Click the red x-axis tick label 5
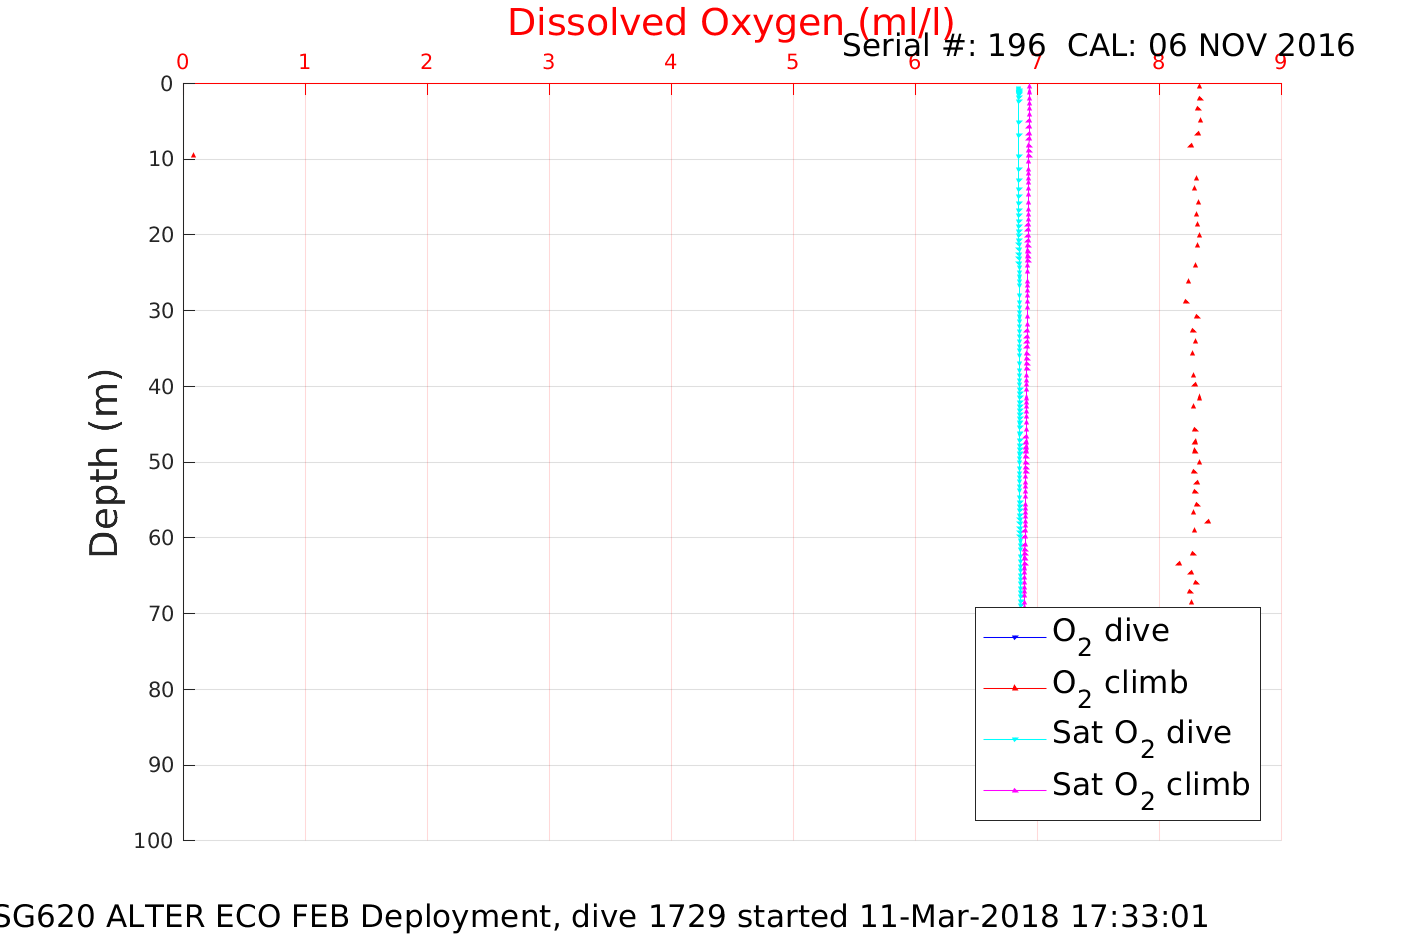The height and width of the screenshot is (945, 1417). pyautogui.click(x=792, y=62)
